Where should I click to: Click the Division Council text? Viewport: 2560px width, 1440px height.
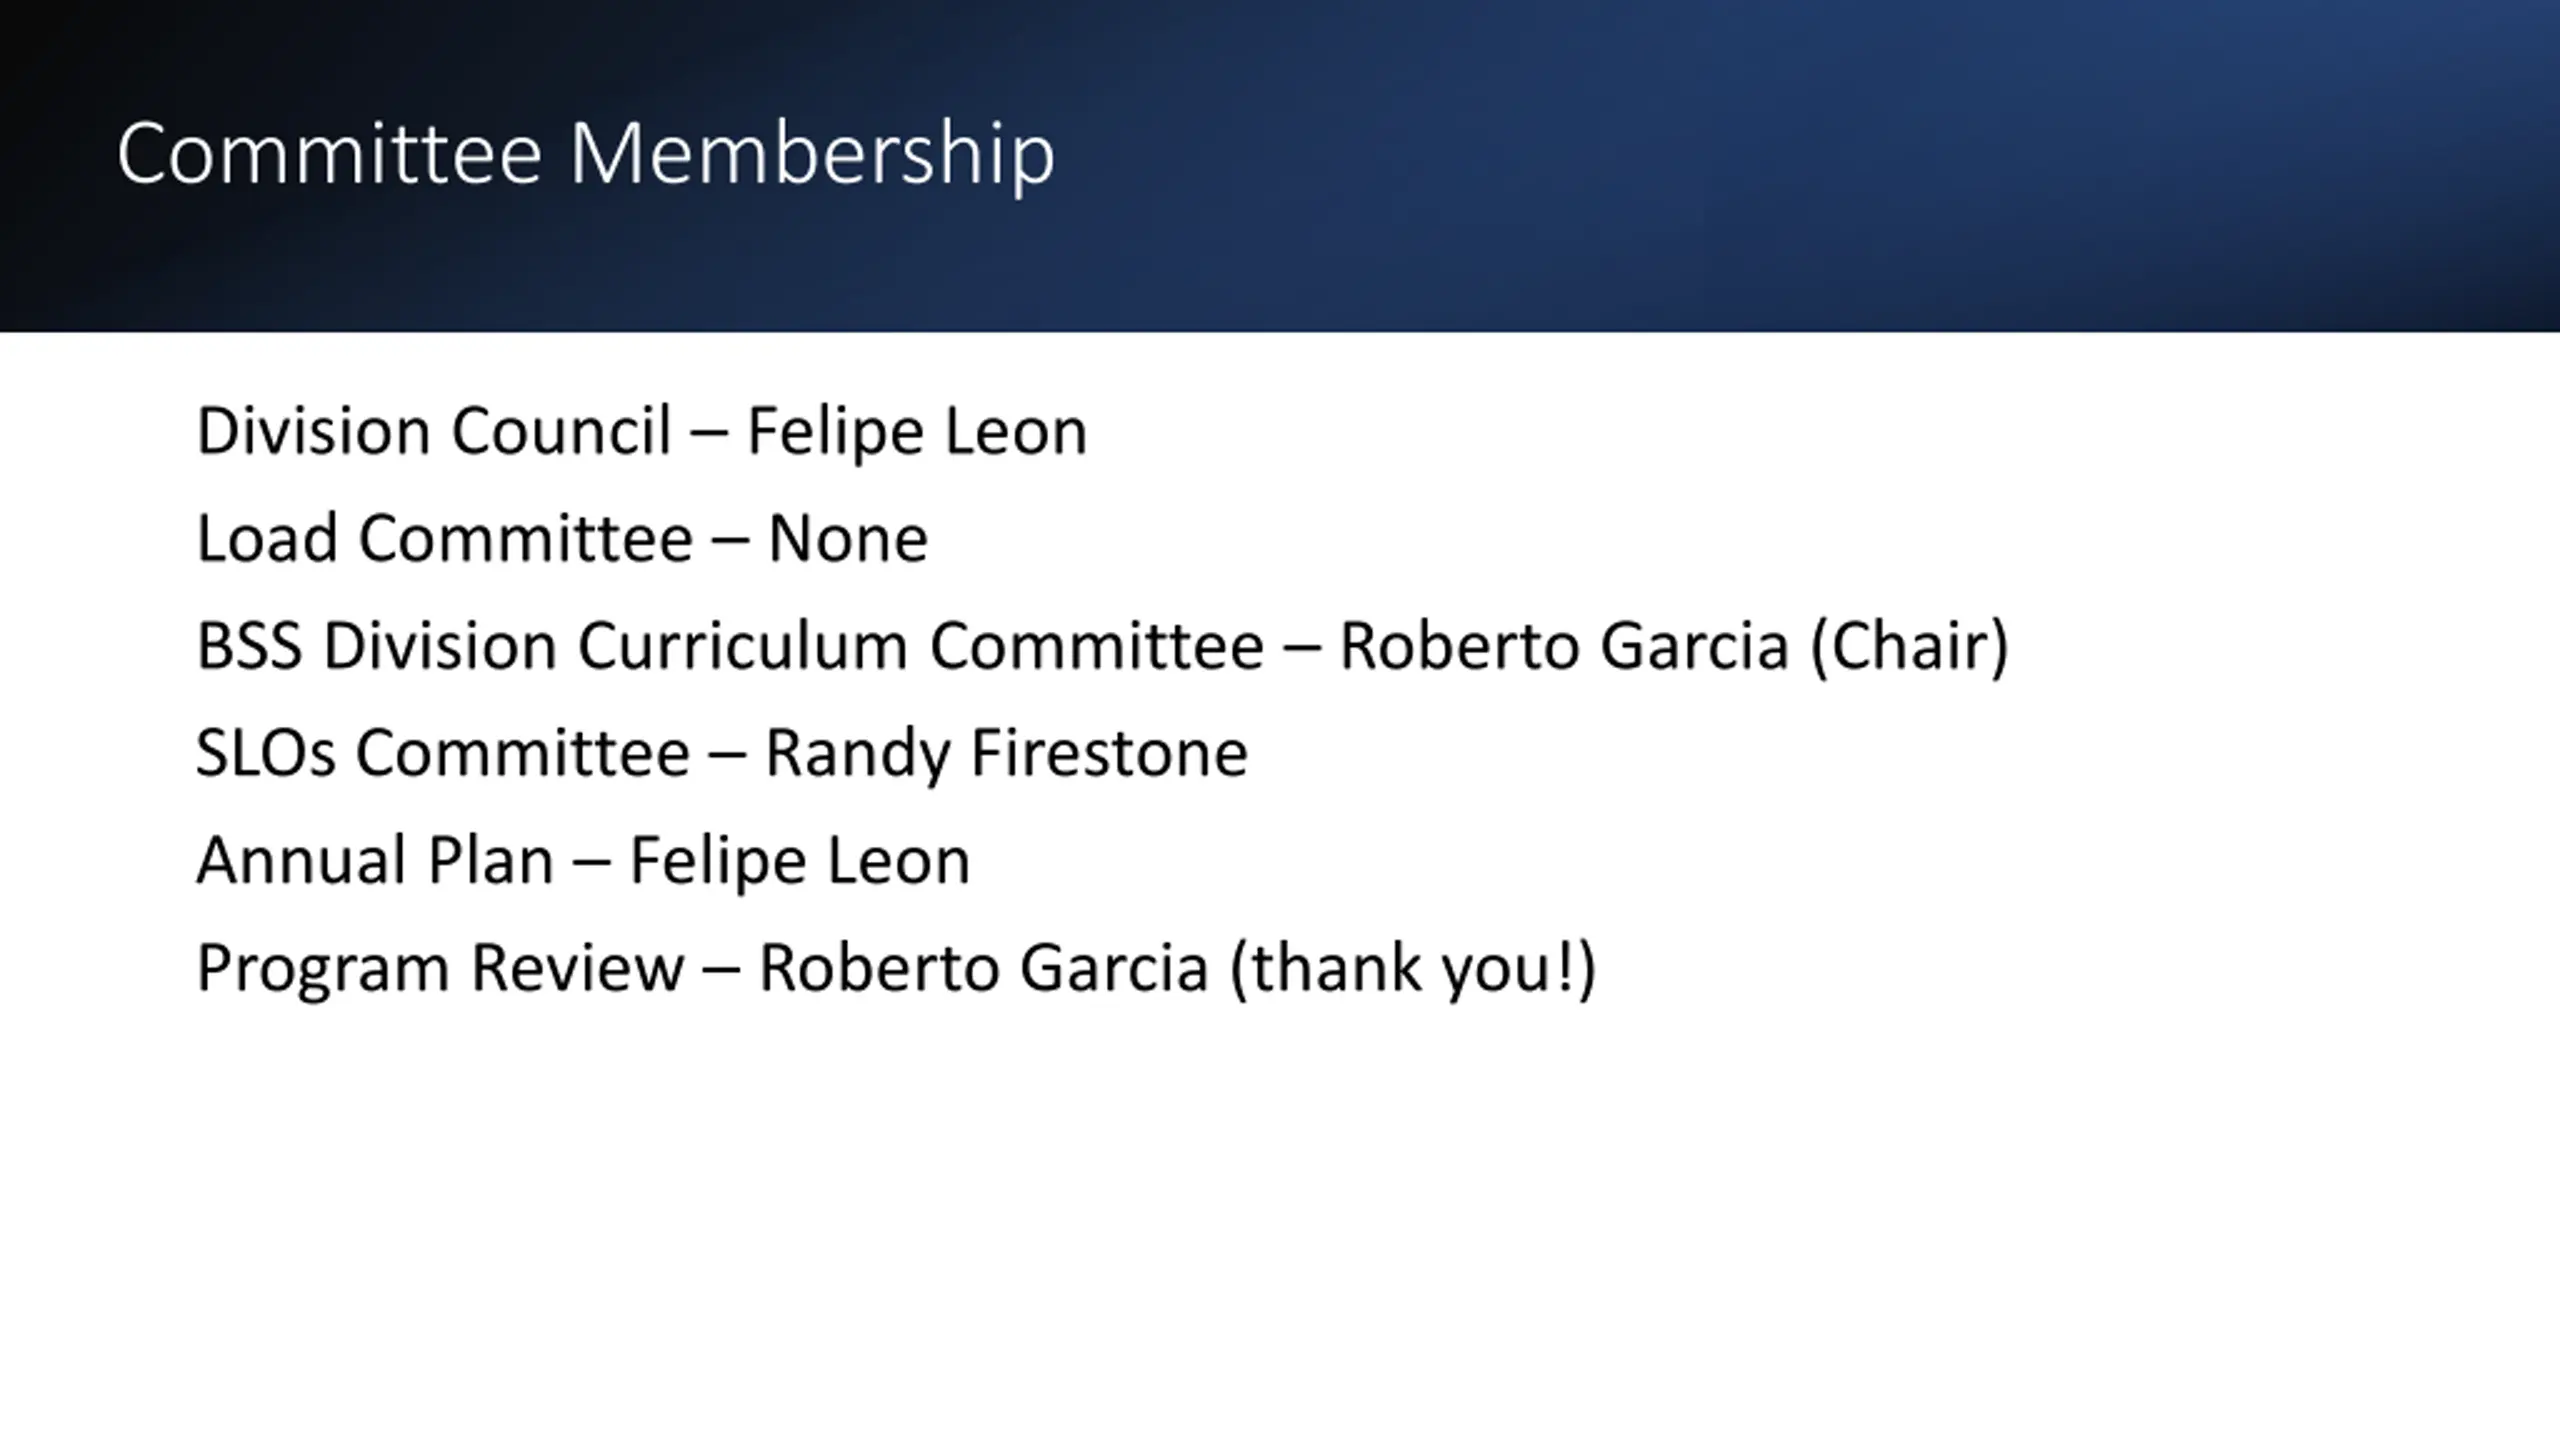434,431
